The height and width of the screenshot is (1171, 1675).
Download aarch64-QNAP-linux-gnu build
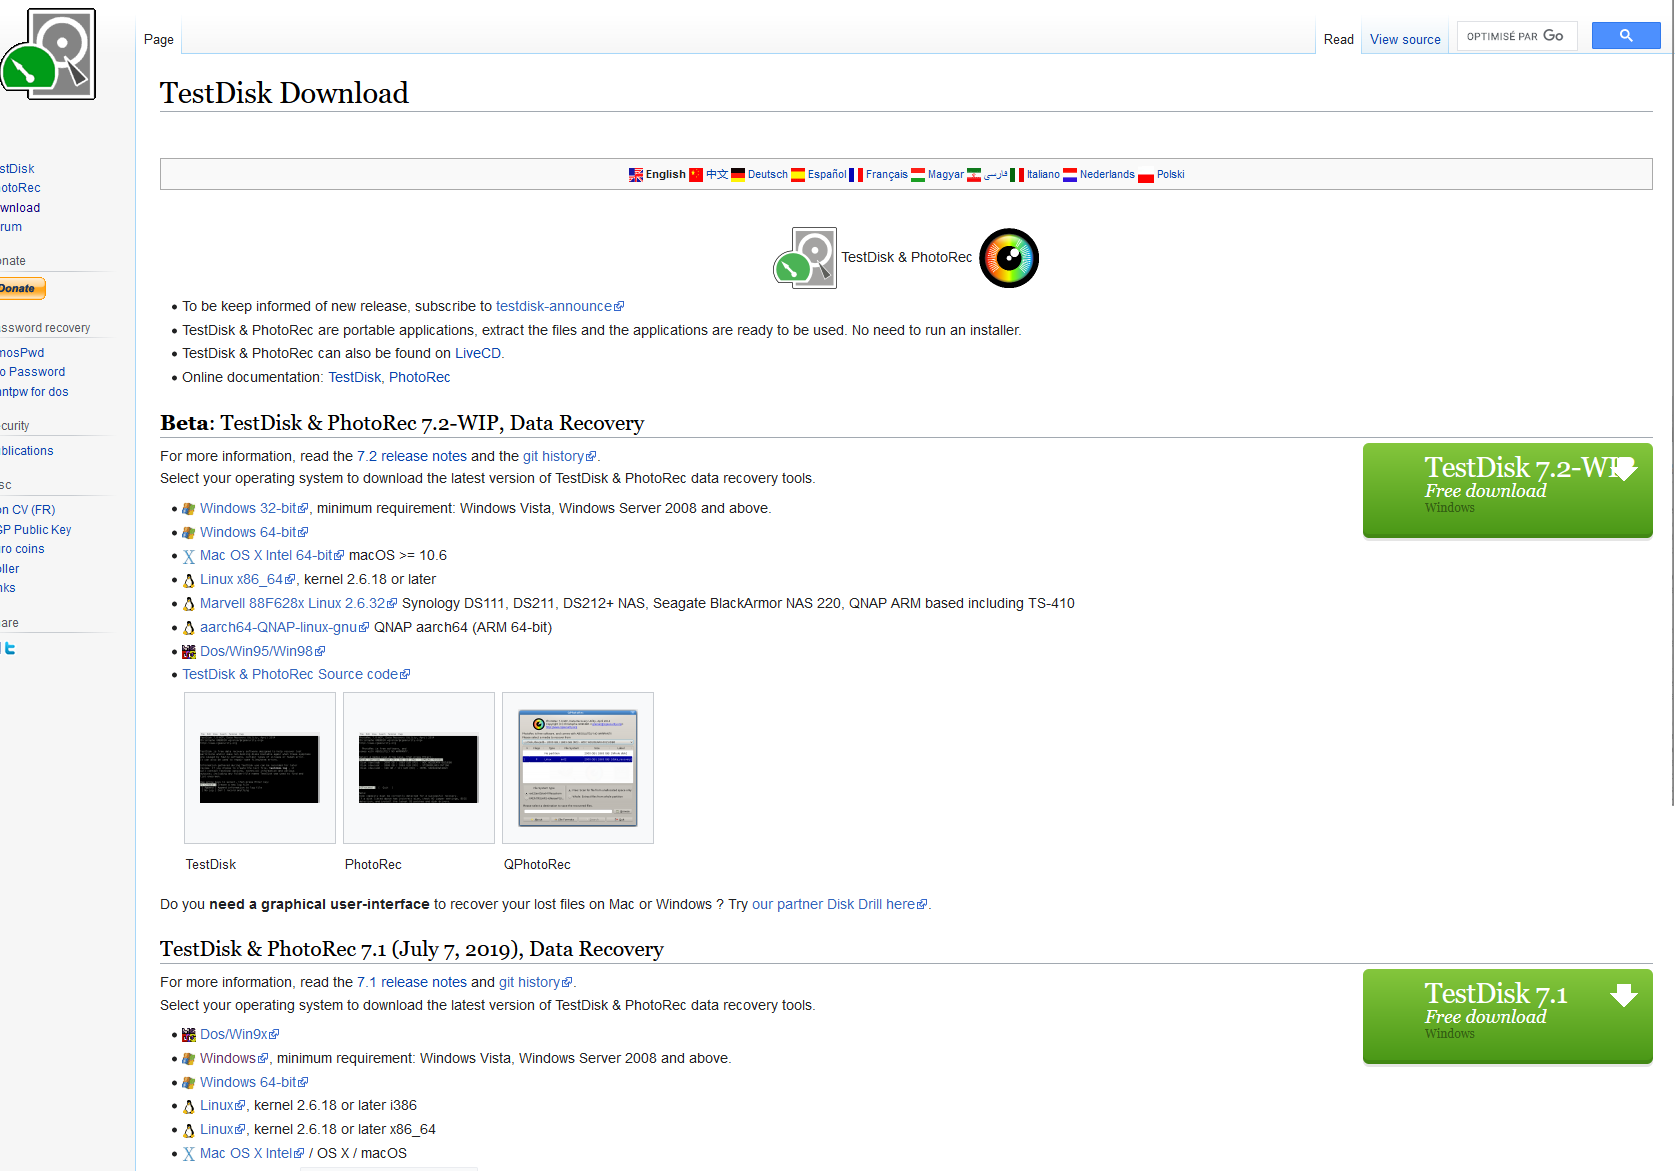(x=285, y=627)
